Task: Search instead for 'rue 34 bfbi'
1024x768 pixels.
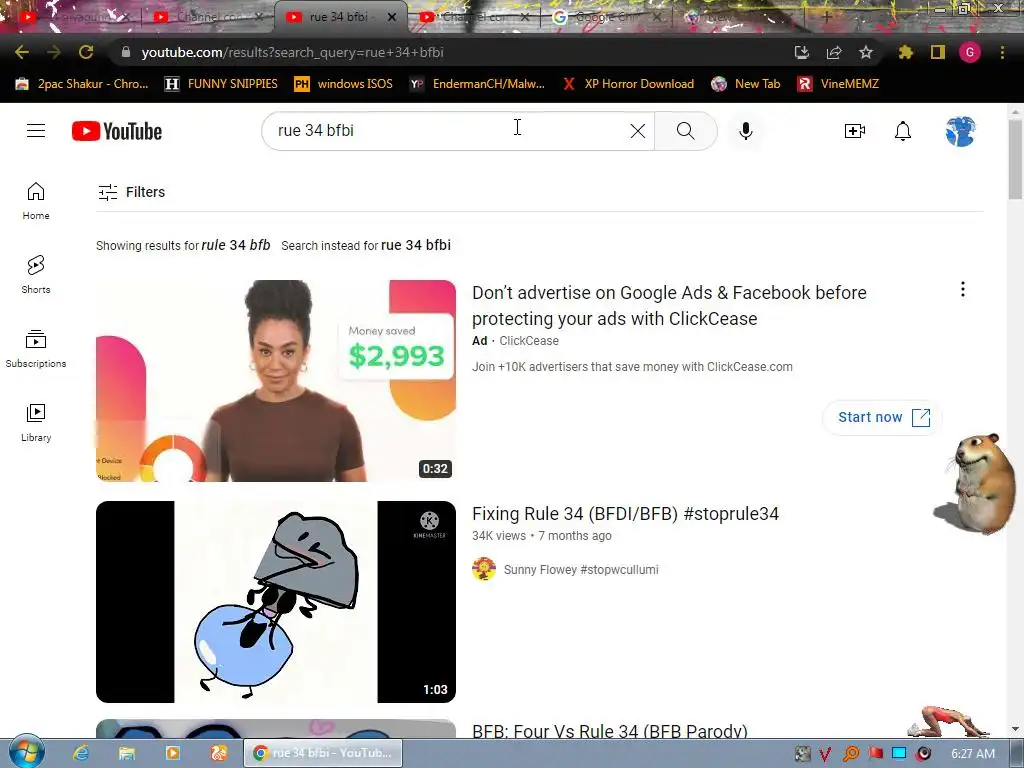Action: [x=415, y=245]
